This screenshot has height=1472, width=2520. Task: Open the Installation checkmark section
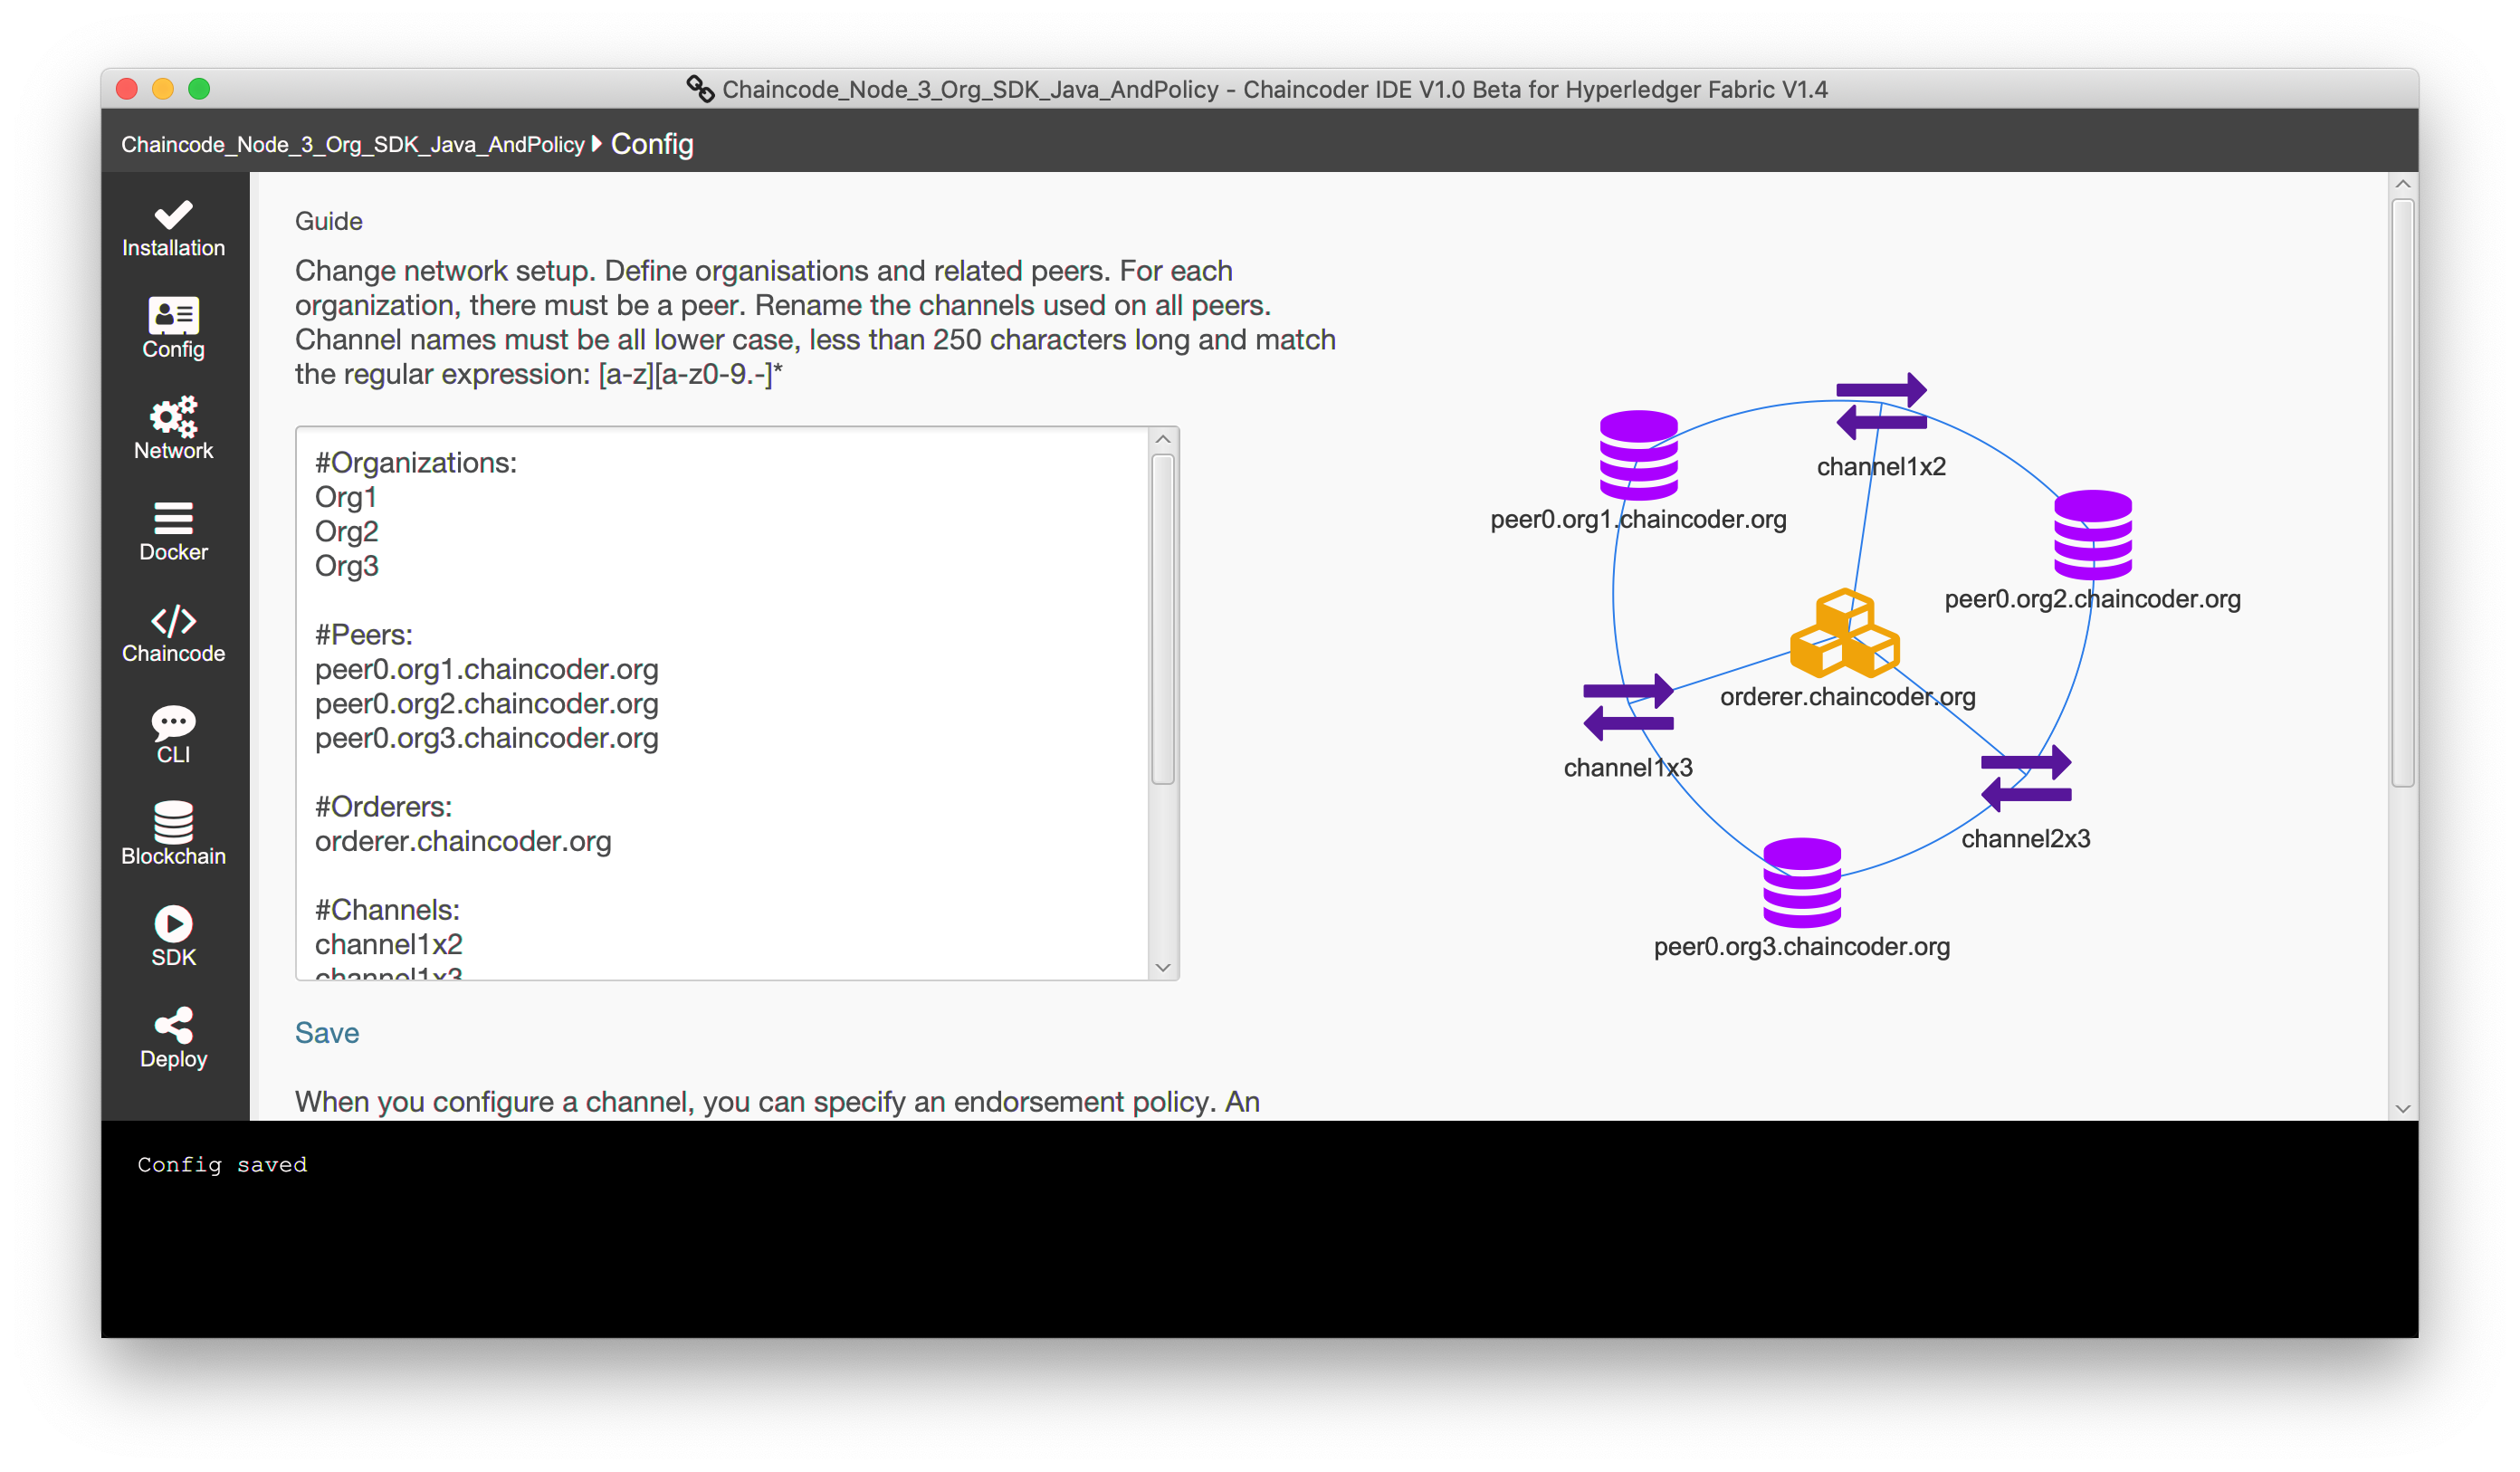pyautogui.click(x=173, y=229)
